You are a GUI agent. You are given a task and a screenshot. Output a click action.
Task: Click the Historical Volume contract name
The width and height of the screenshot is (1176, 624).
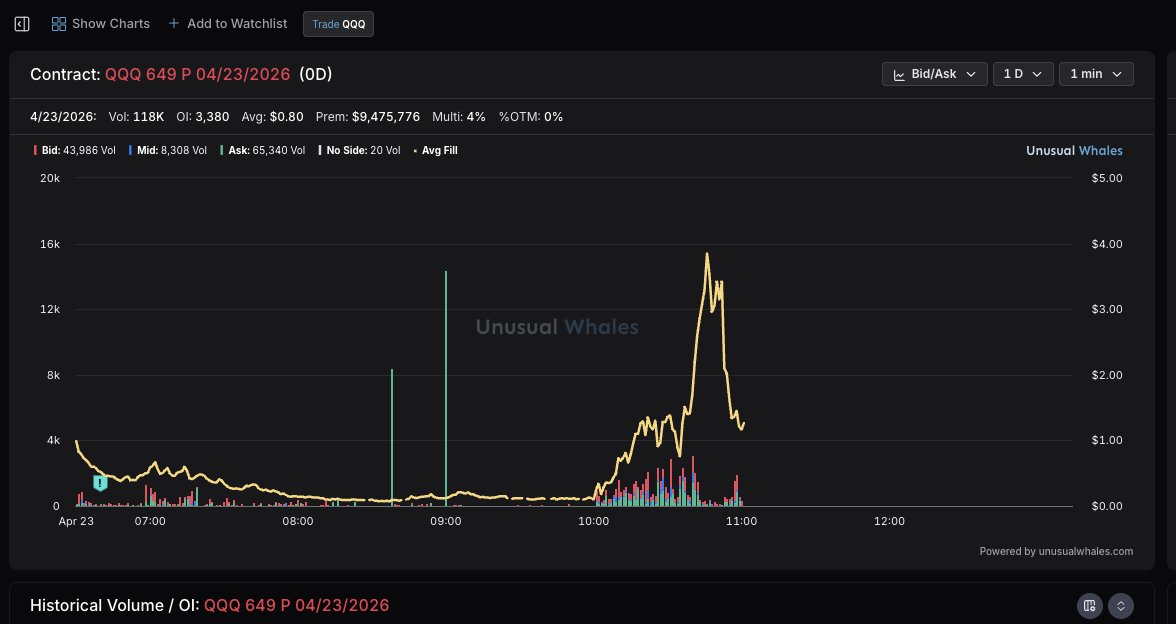click(296, 605)
